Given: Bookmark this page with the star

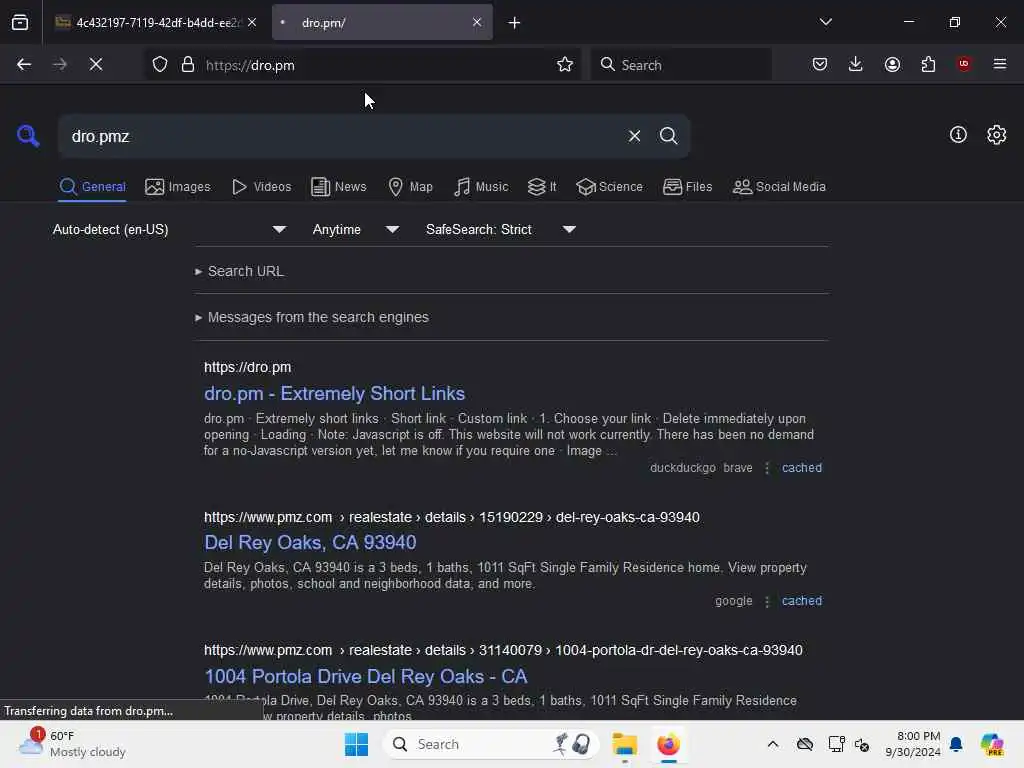Looking at the screenshot, I should pos(565,65).
